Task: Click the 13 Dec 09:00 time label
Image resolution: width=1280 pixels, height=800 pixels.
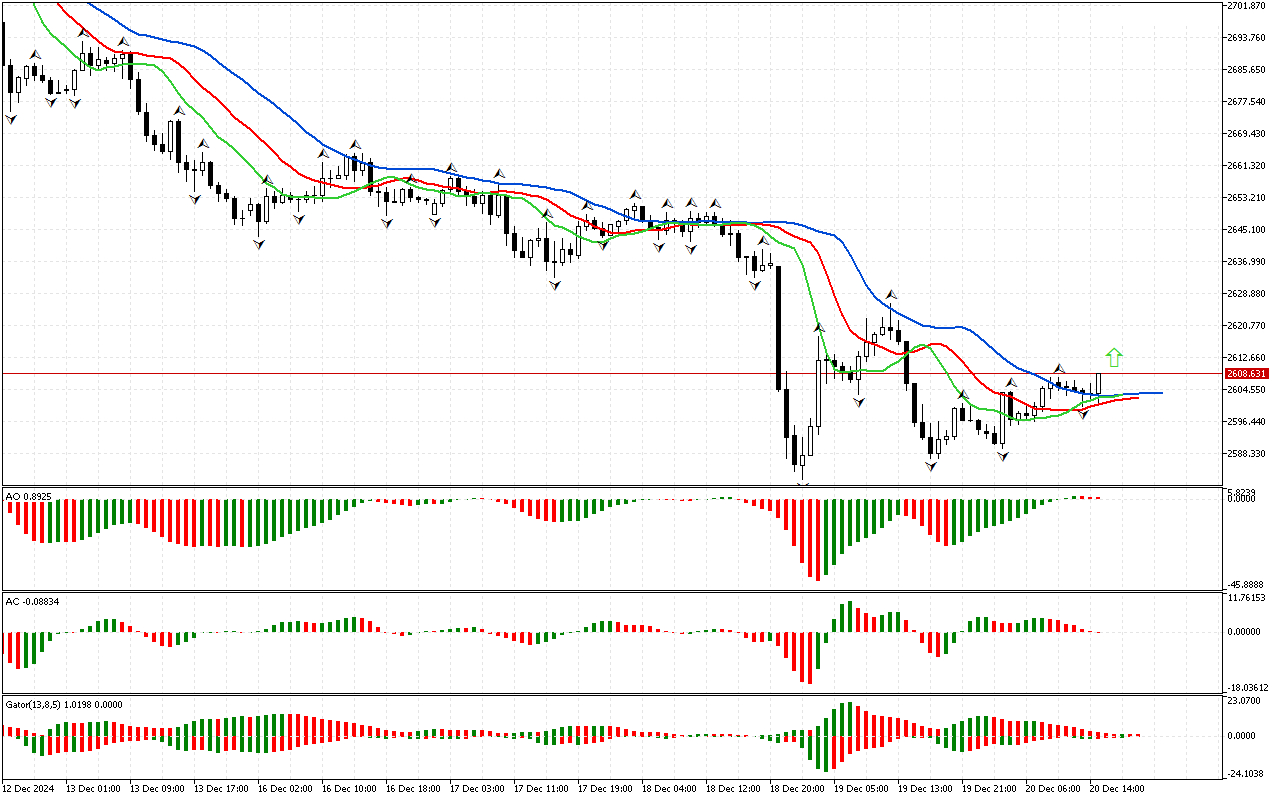Action: pyautogui.click(x=157, y=789)
